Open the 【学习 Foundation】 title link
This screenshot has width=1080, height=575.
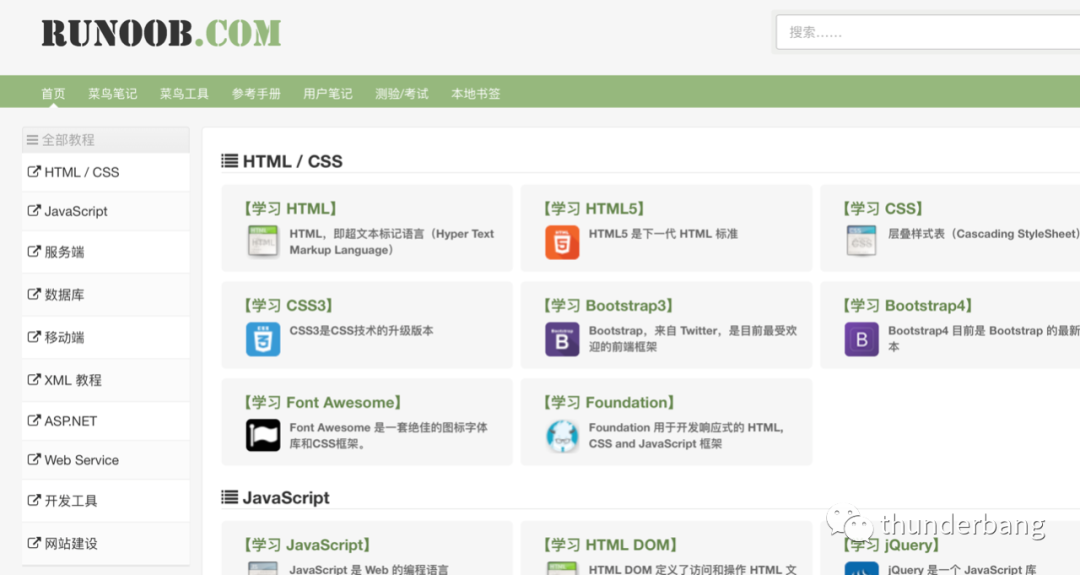pos(609,403)
